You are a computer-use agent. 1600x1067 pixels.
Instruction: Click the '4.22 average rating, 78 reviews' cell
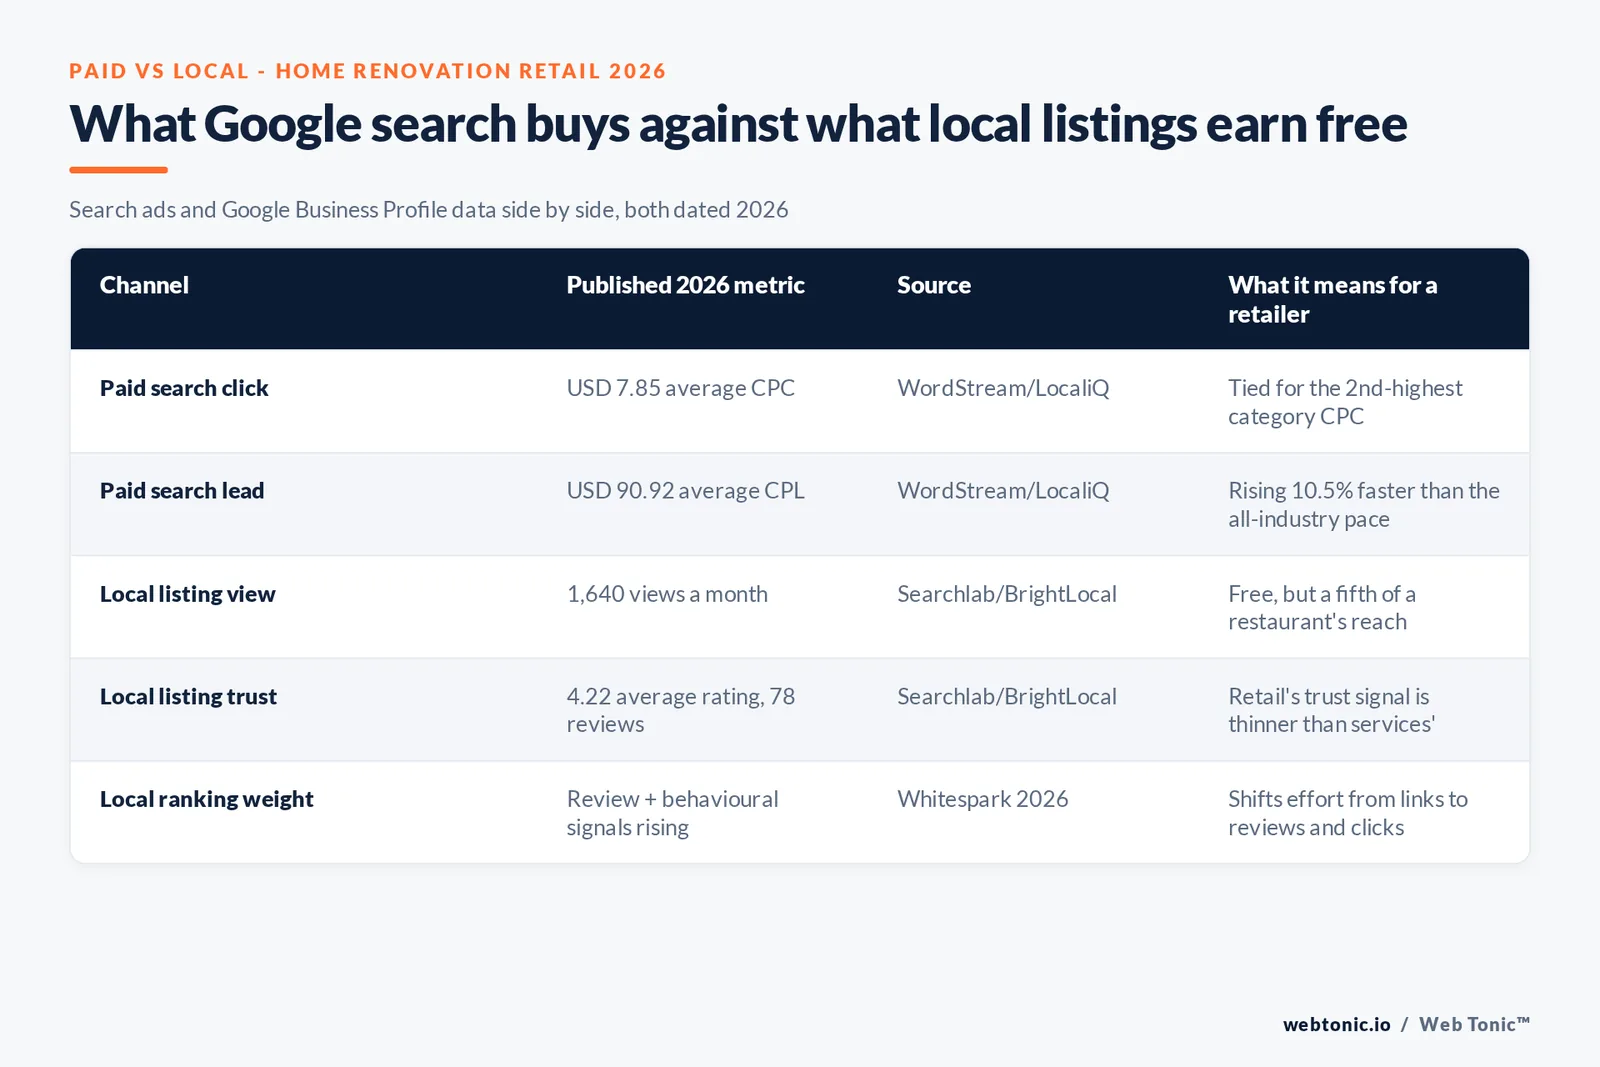coord(680,710)
